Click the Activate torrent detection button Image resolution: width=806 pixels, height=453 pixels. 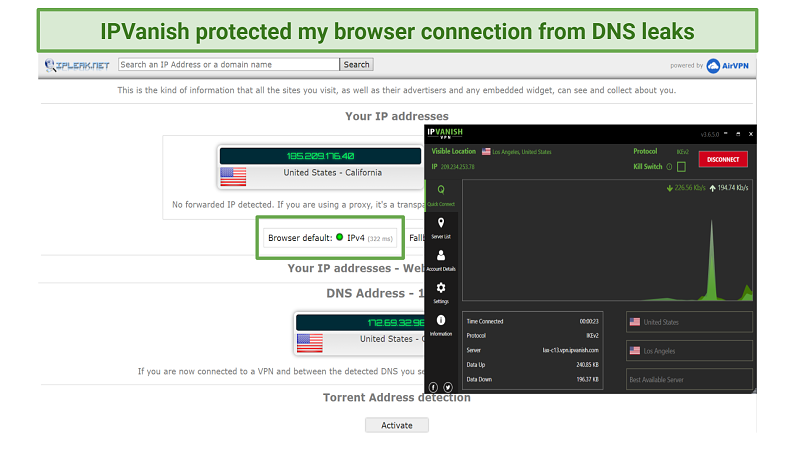pyautogui.click(x=397, y=425)
